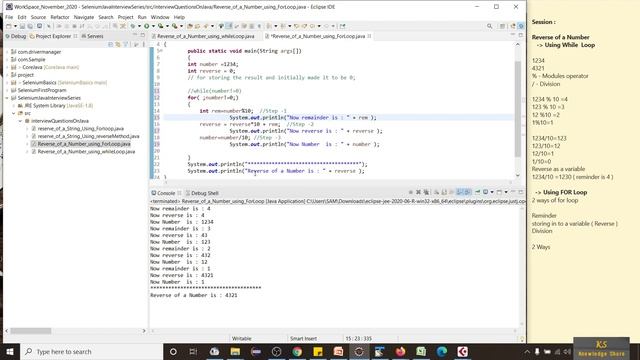The width and height of the screenshot is (640, 360).
Task: Open the New file dropdown arrow
Action: coord(15,26)
